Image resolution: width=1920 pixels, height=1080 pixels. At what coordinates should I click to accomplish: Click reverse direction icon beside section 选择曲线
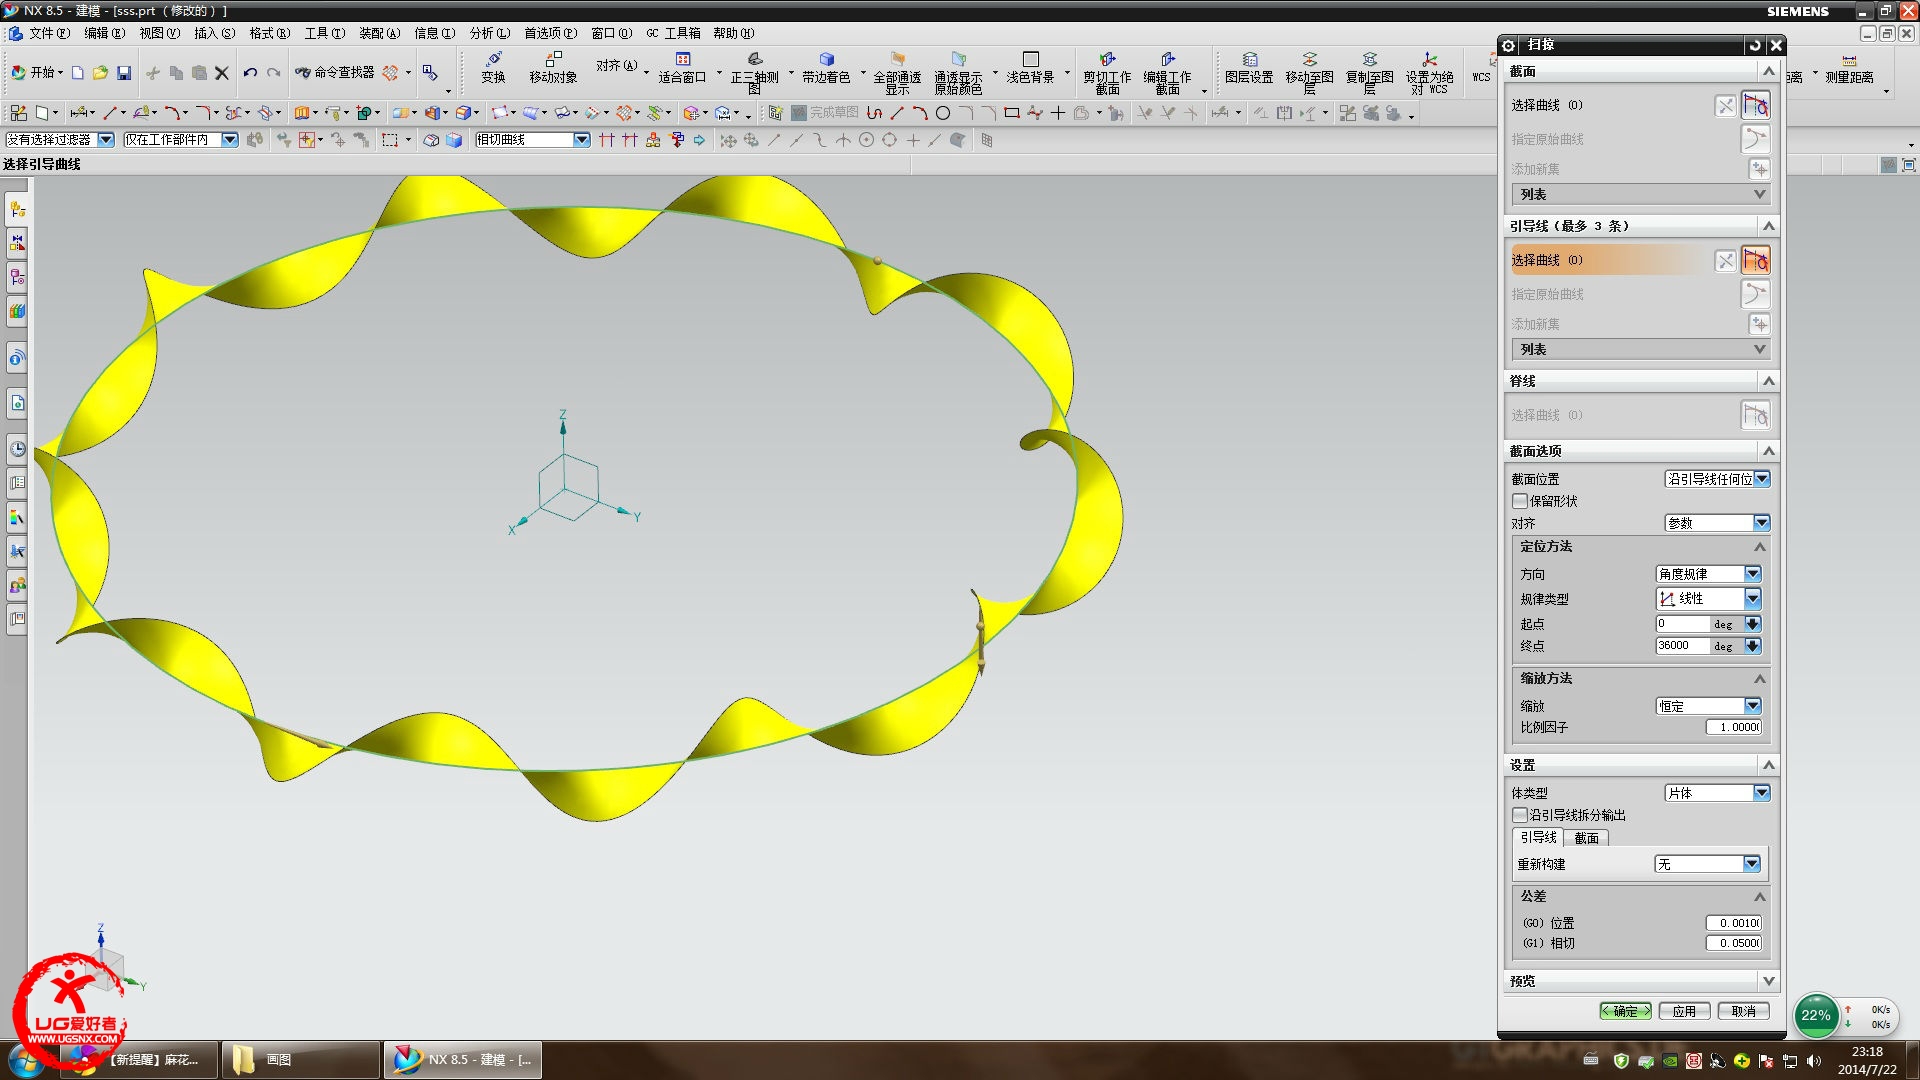pos(1725,105)
